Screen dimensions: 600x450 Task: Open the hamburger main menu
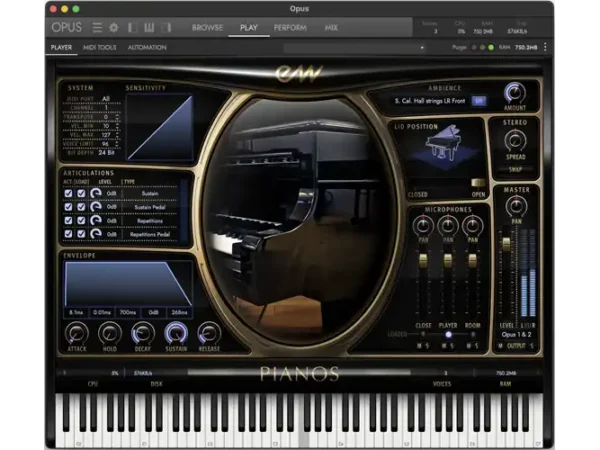[x=97, y=28]
